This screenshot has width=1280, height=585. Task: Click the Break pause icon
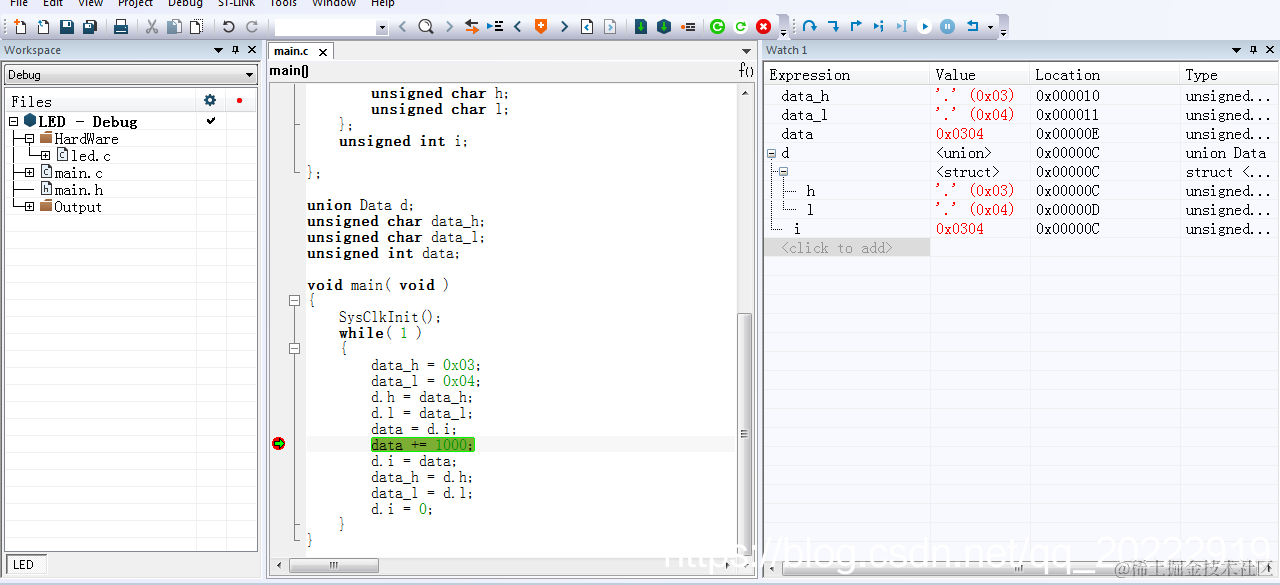(x=948, y=27)
